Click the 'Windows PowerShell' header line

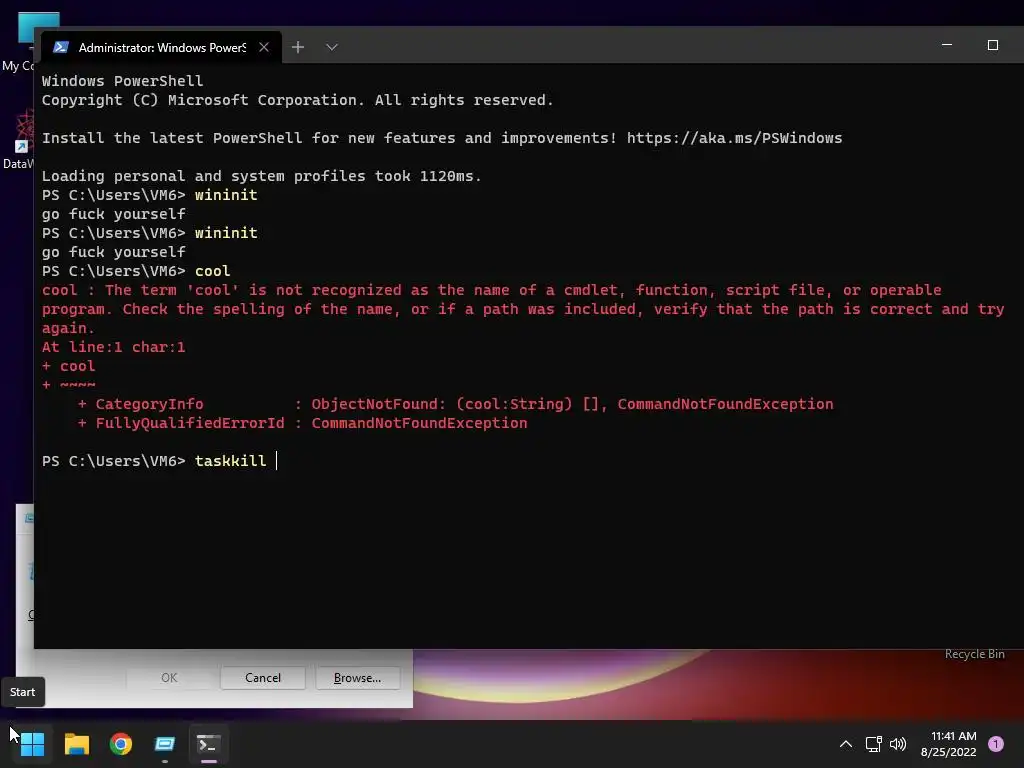[122, 81]
